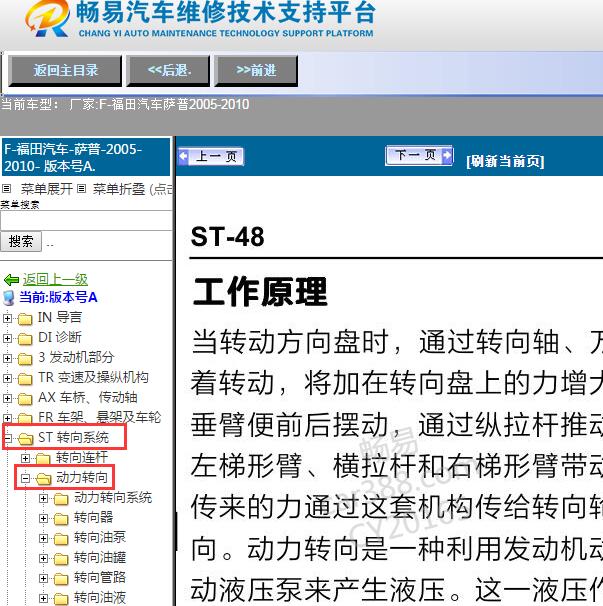This screenshot has width=603, height=606.
Task: Expand the 转向油泵 node
Action: [x=43, y=538]
